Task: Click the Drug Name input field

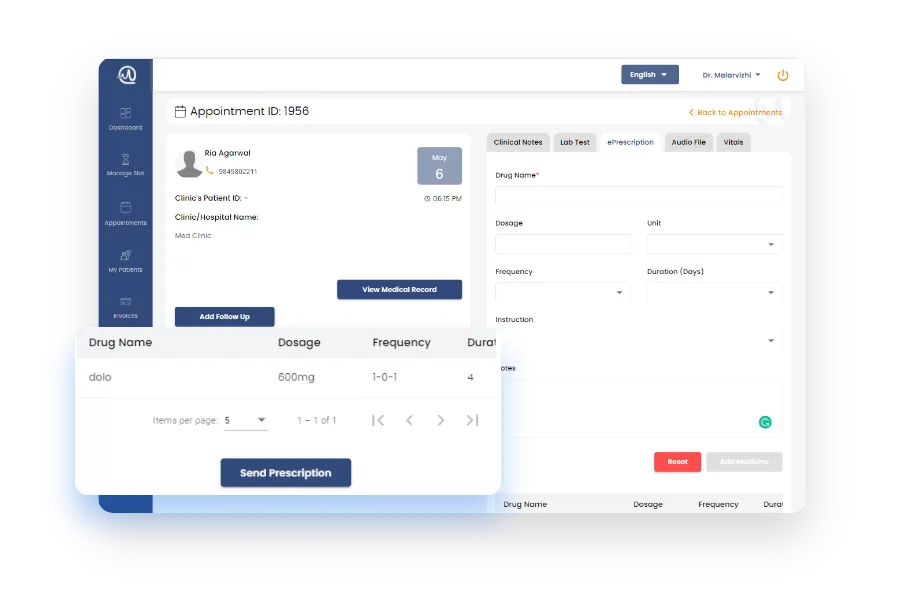Action: click(638, 196)
